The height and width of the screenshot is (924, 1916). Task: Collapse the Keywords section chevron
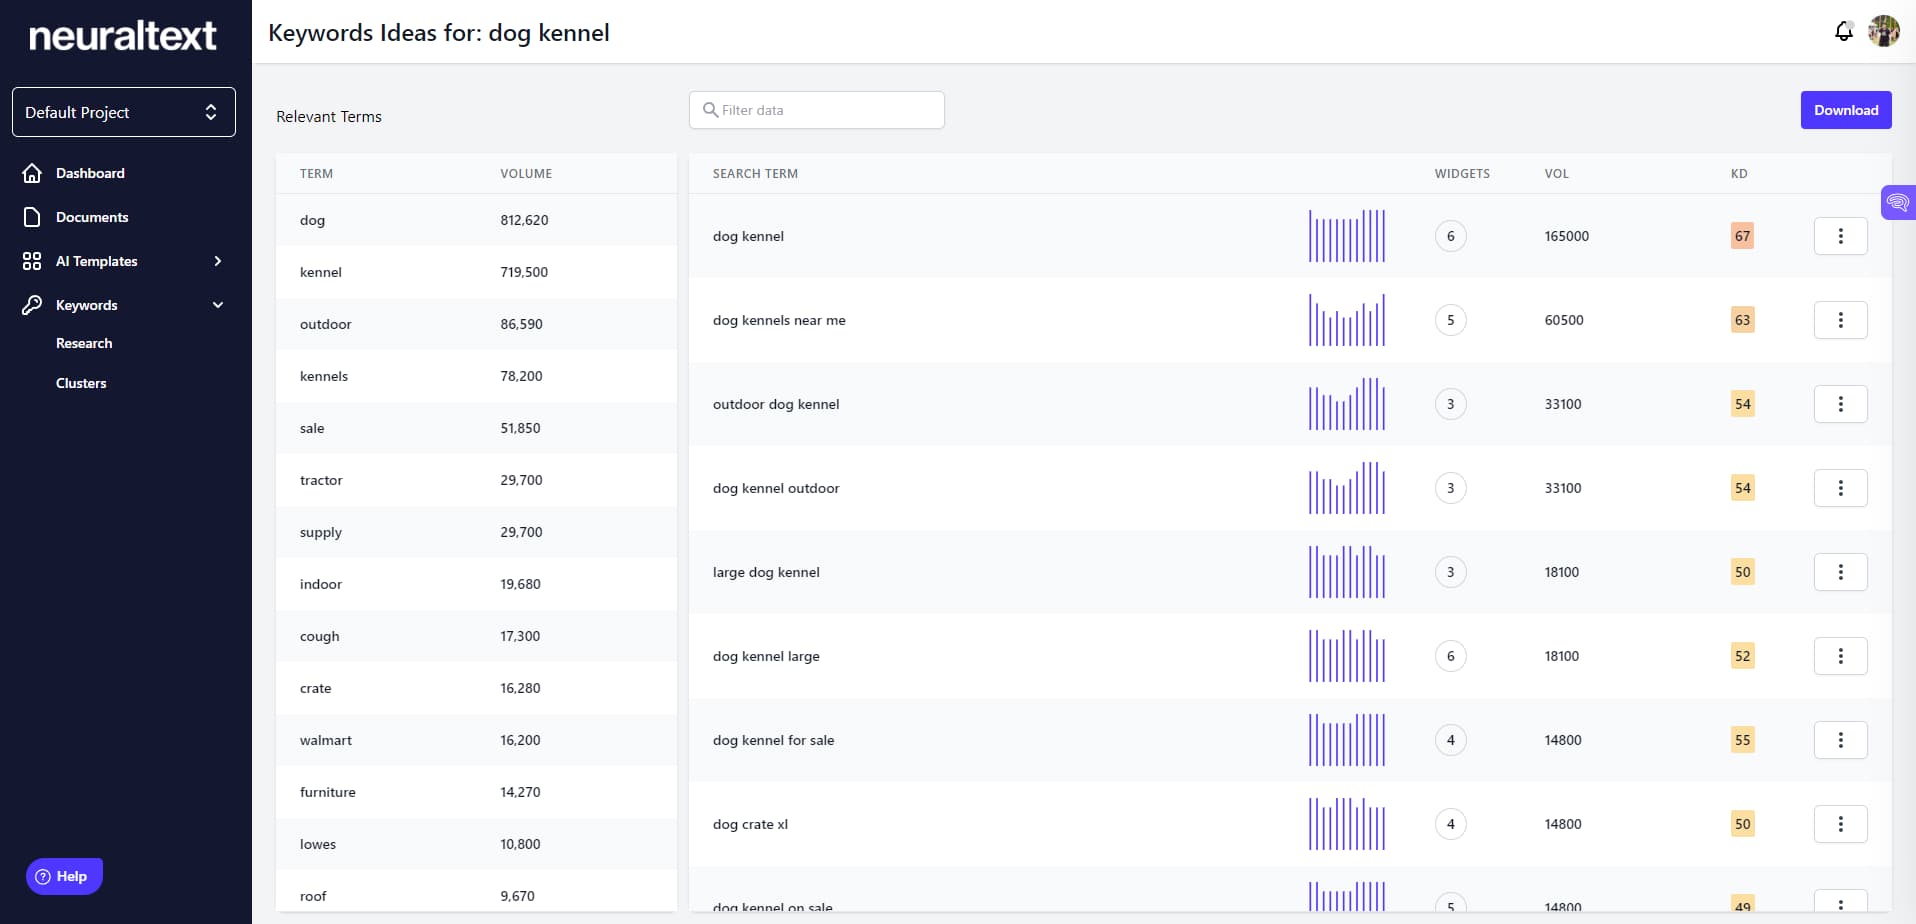[x=218, y=305]
